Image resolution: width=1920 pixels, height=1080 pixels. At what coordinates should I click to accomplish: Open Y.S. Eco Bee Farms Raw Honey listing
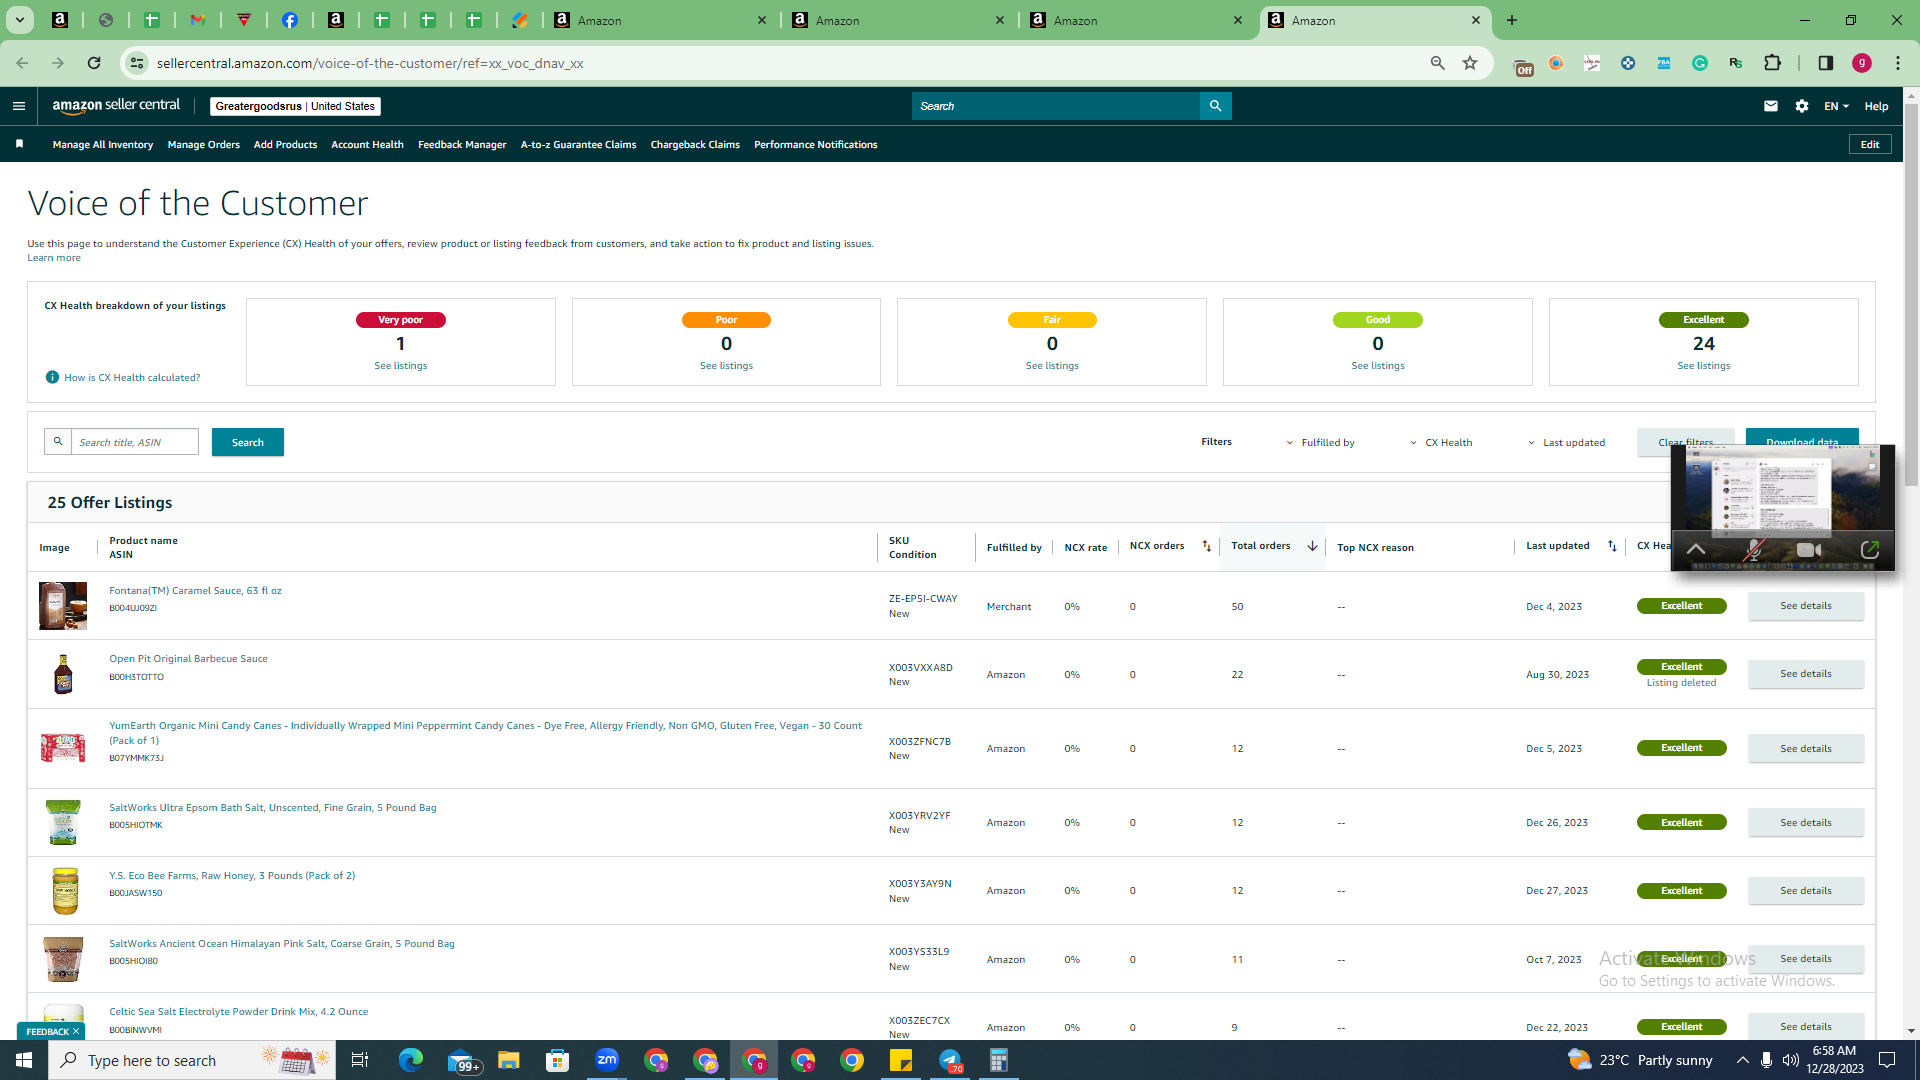click(x=232, y=876)
